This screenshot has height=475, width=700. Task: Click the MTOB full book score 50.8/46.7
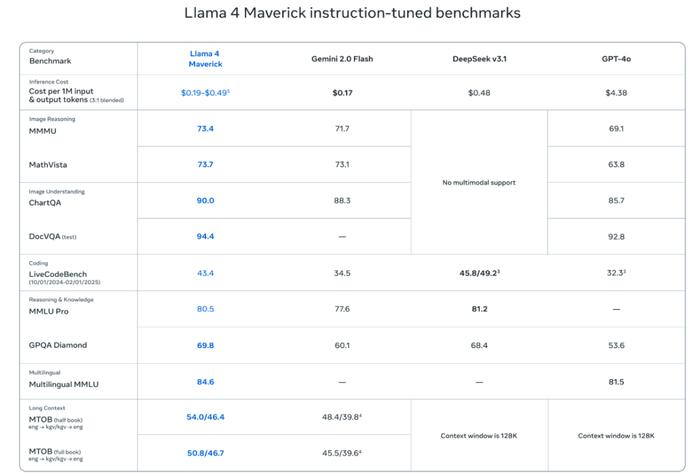pos(205,453)
